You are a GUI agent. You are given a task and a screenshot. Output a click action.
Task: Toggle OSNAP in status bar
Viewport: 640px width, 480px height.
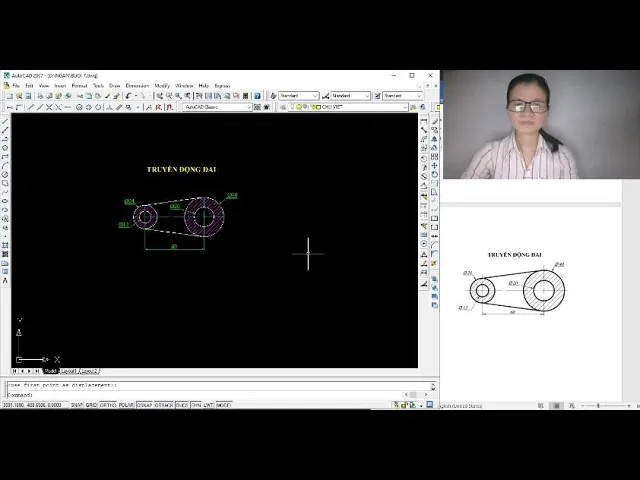point(143,405)
